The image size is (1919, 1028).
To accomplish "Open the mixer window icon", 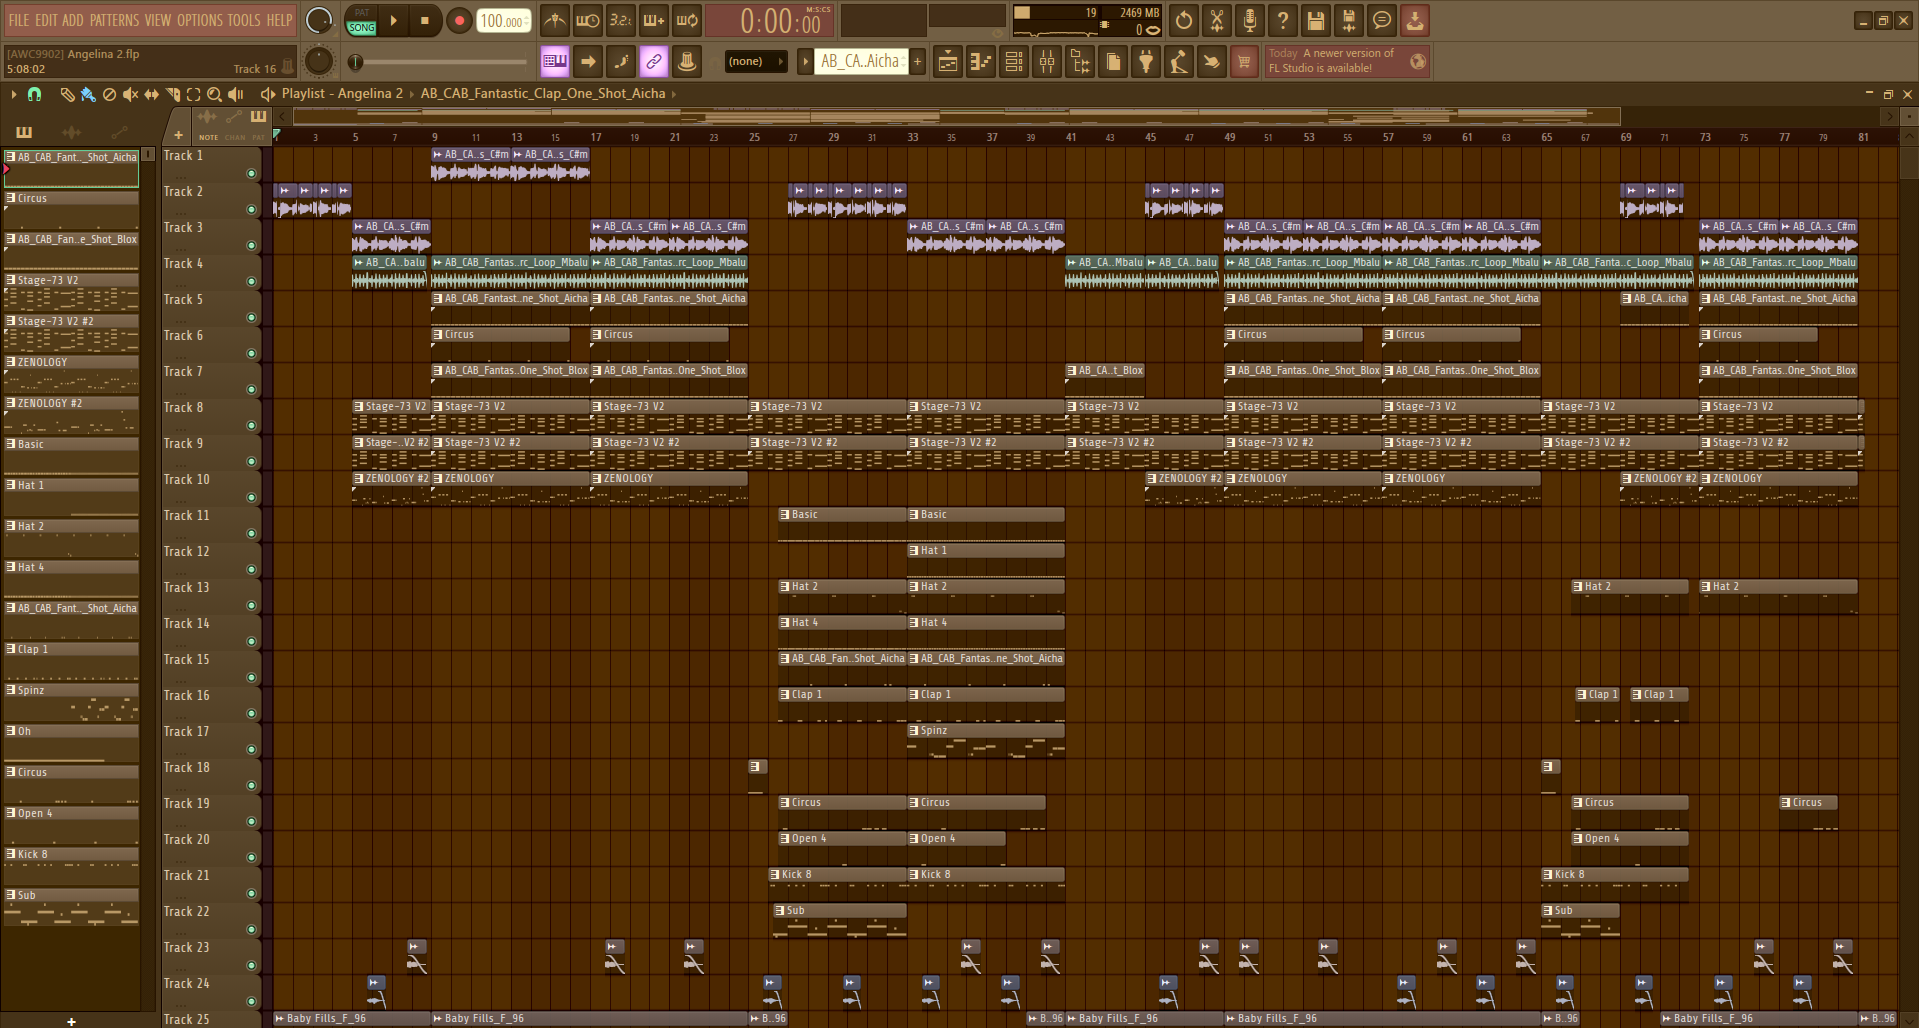I will click(1047, 62).
